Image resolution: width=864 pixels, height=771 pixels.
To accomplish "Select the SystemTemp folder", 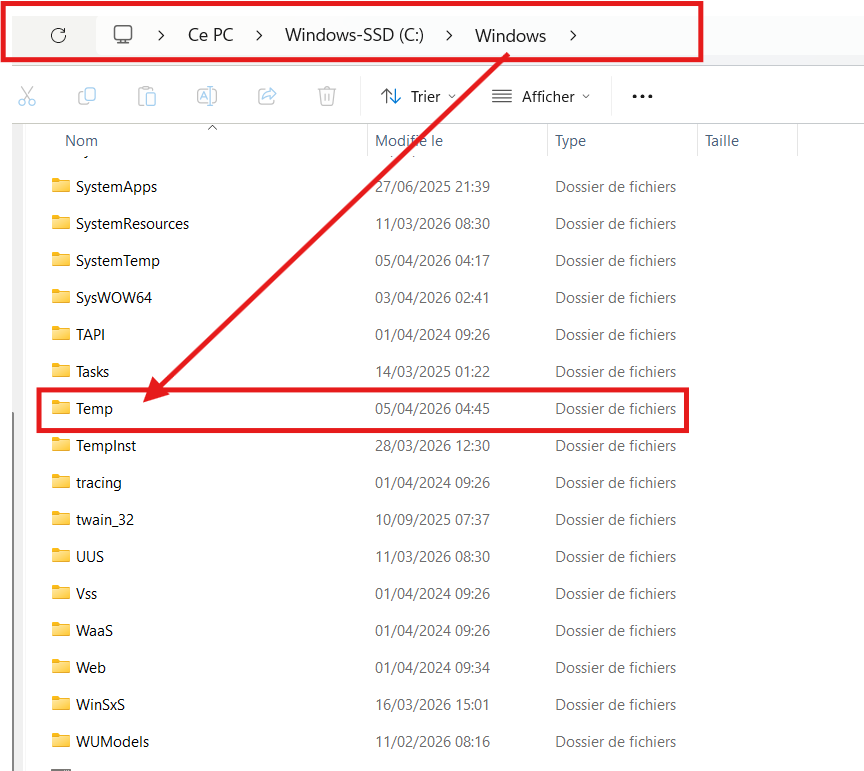I will (117, 261).
